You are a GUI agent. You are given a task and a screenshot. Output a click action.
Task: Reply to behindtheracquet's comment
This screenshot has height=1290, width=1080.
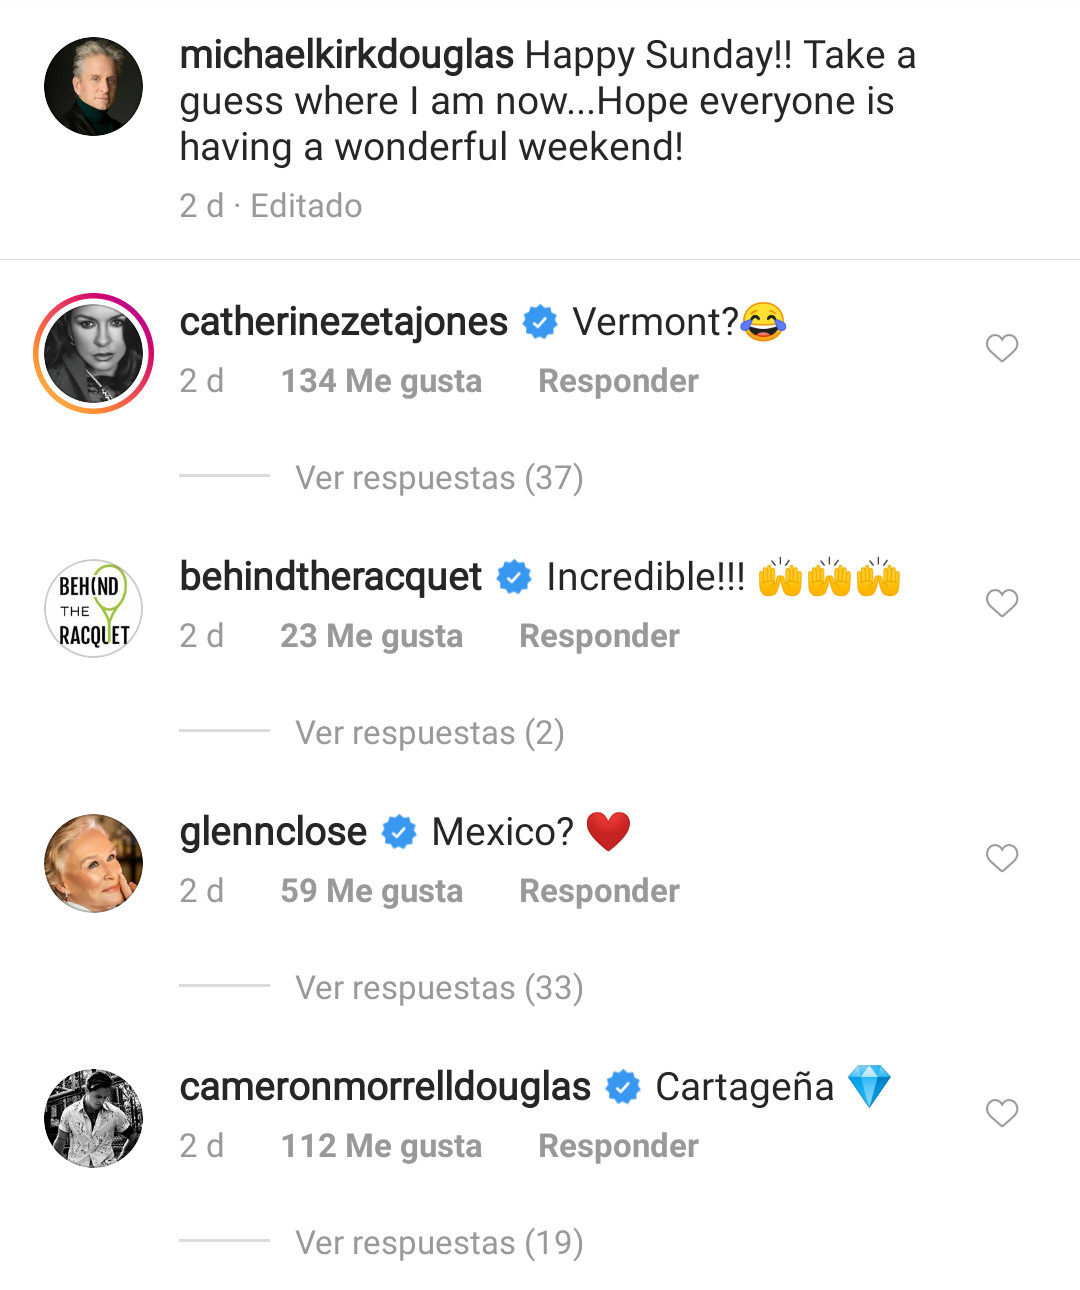click(599, 636)
